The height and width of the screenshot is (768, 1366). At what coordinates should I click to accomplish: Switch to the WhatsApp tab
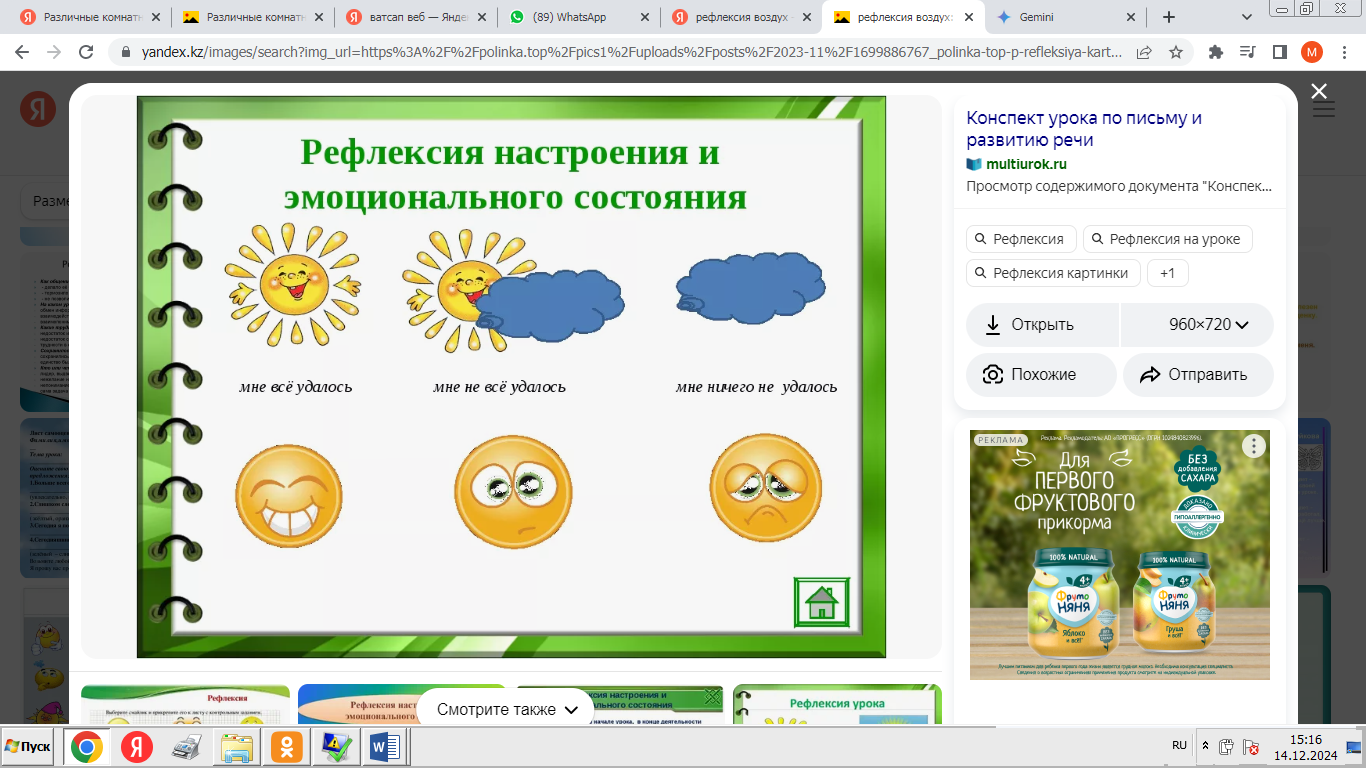click(x=570, y=17)
